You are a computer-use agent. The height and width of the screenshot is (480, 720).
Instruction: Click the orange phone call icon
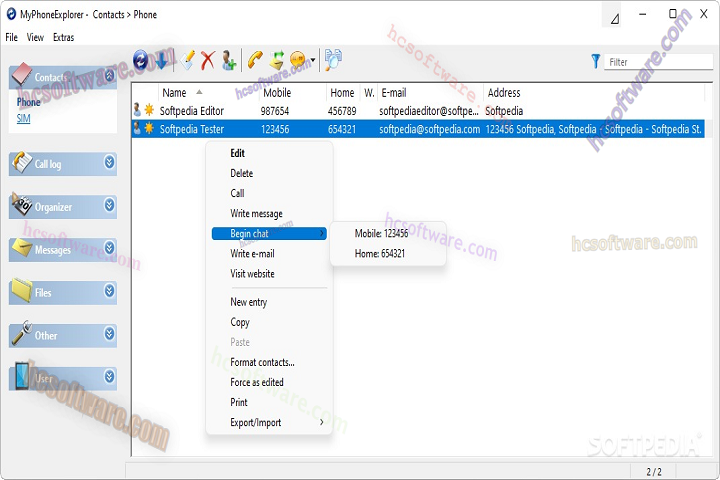255,60
